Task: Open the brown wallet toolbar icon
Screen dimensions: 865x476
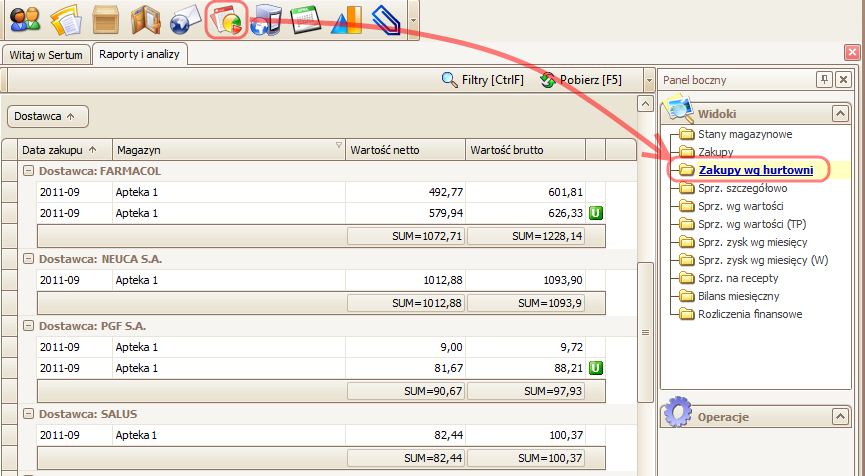Action: pos(146,18)
